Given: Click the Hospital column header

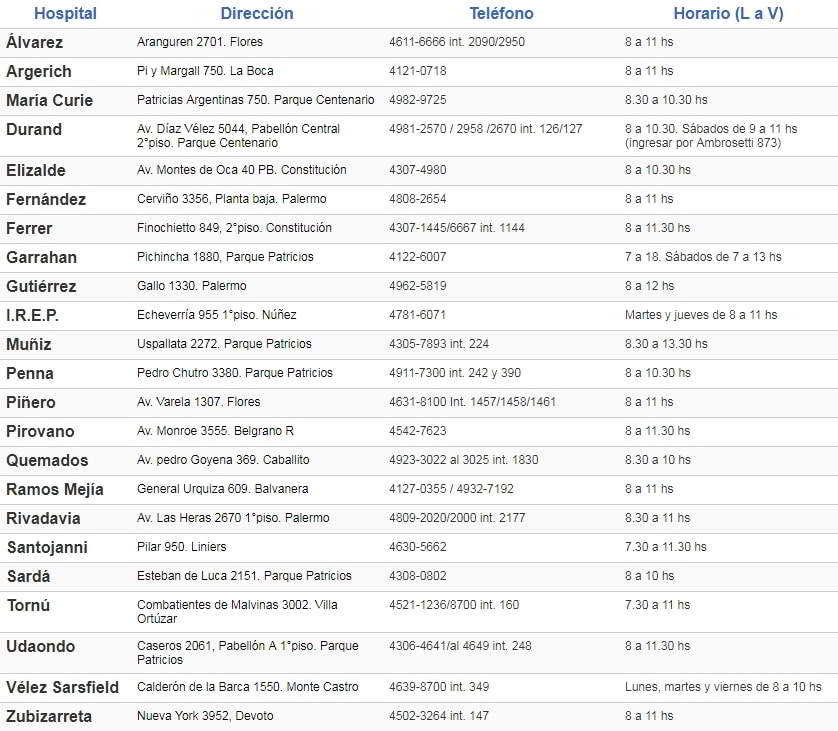Looking at the screenshot, I should pyautogui.click(x=65, y=13).
